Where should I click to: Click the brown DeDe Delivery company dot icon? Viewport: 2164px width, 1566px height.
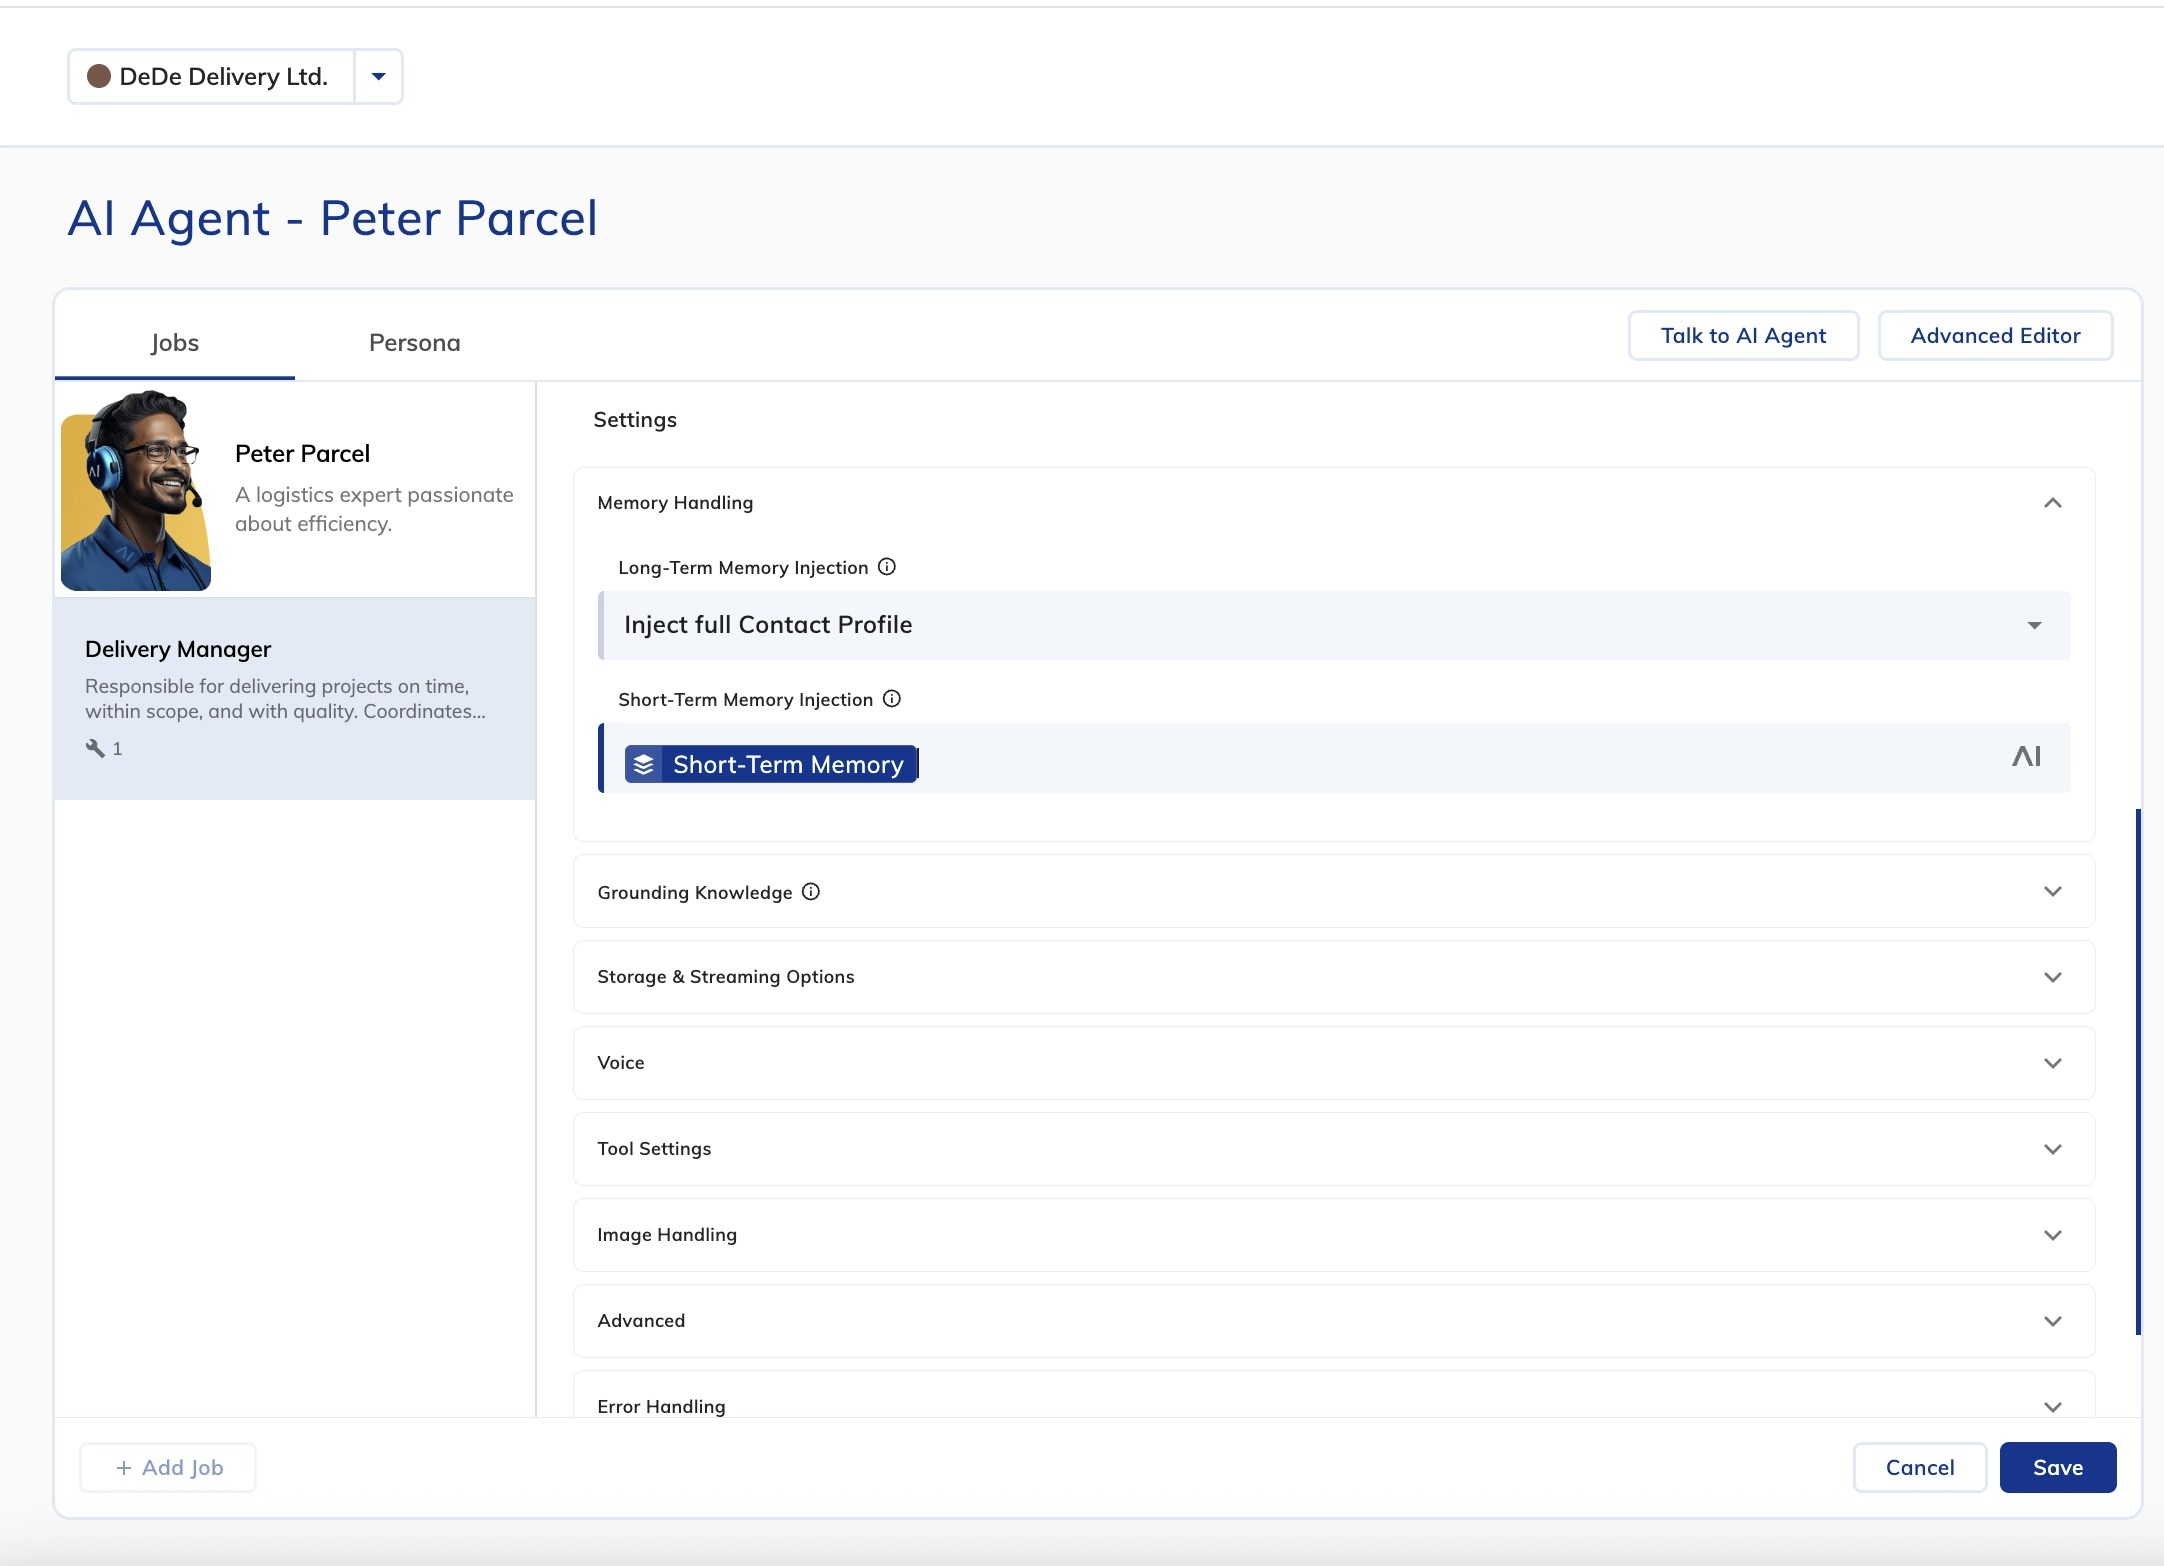click(98, 76)
